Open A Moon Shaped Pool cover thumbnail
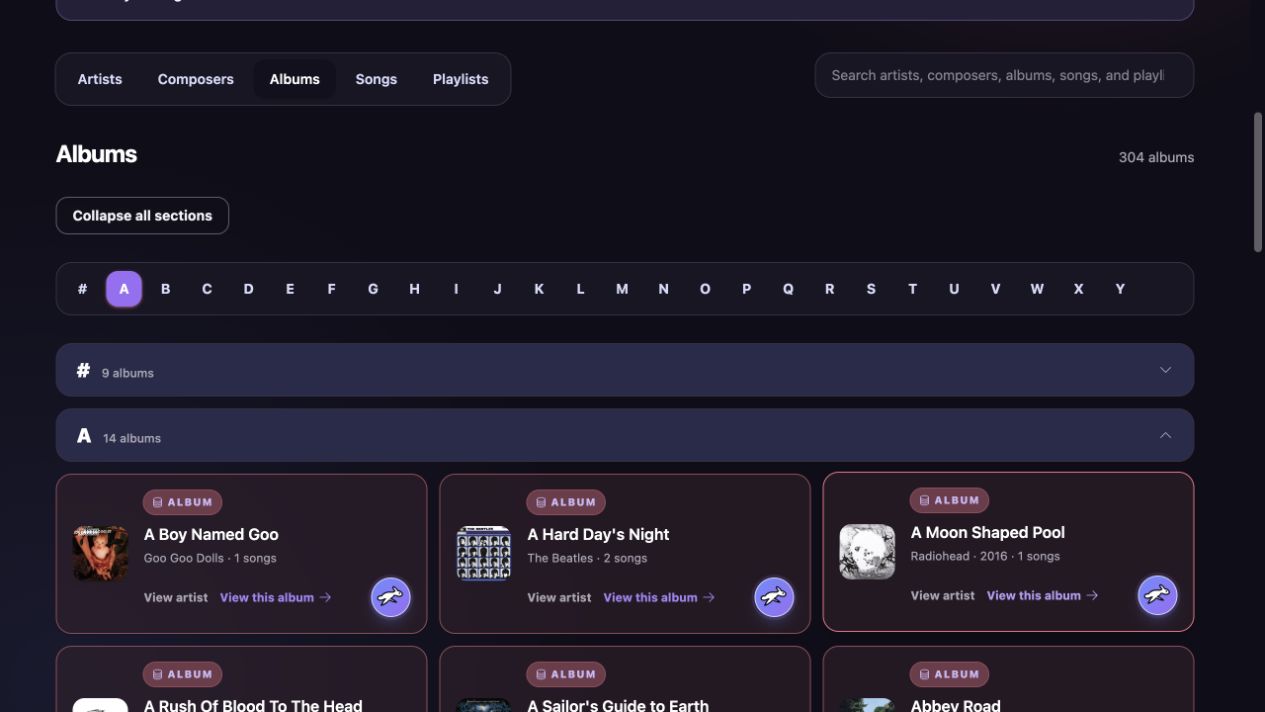The width and height of the screenshot is (1265, 712). [867, 551]
